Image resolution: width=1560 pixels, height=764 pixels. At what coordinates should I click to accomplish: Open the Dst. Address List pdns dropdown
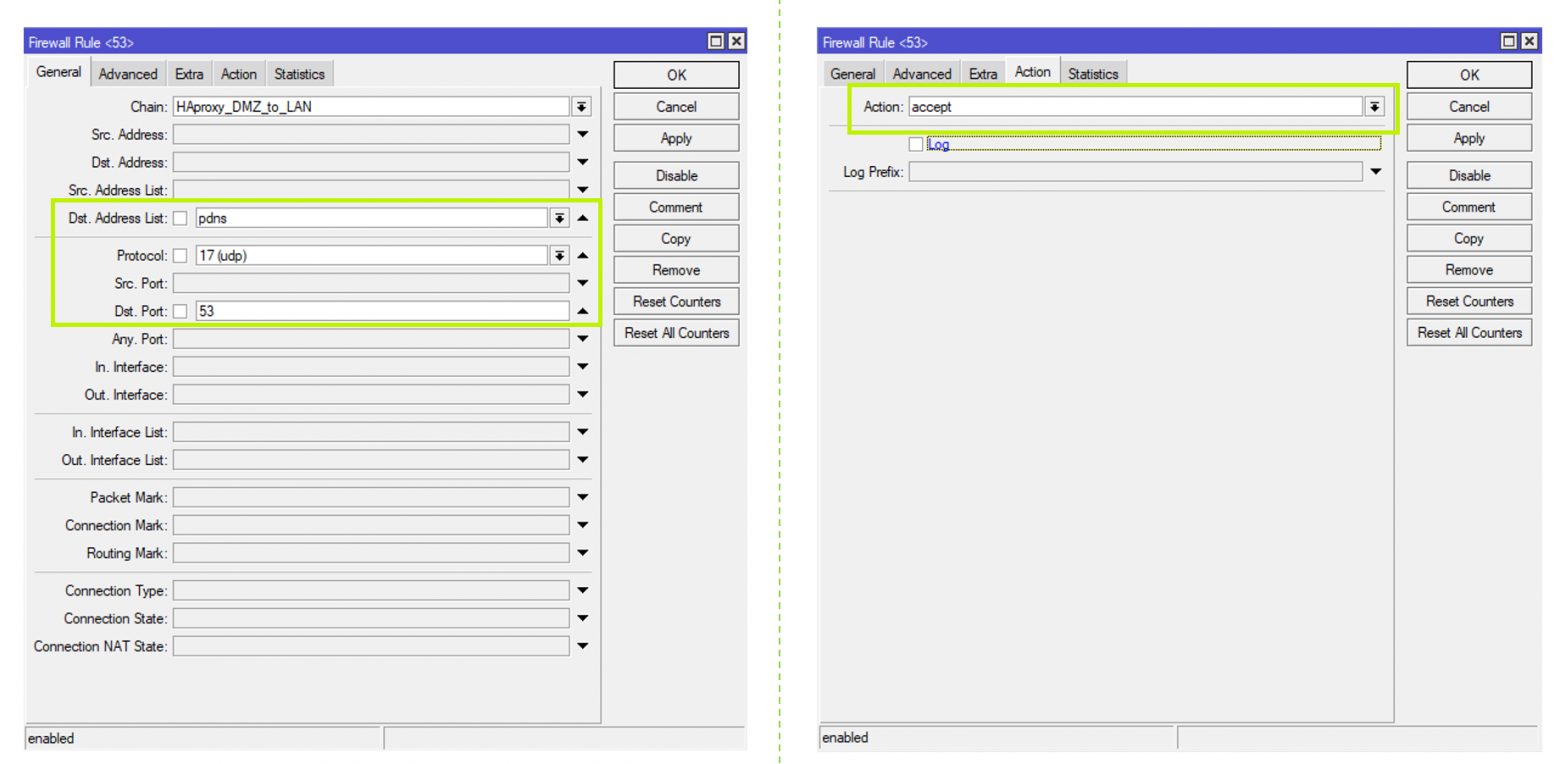[x=559, y=218]
